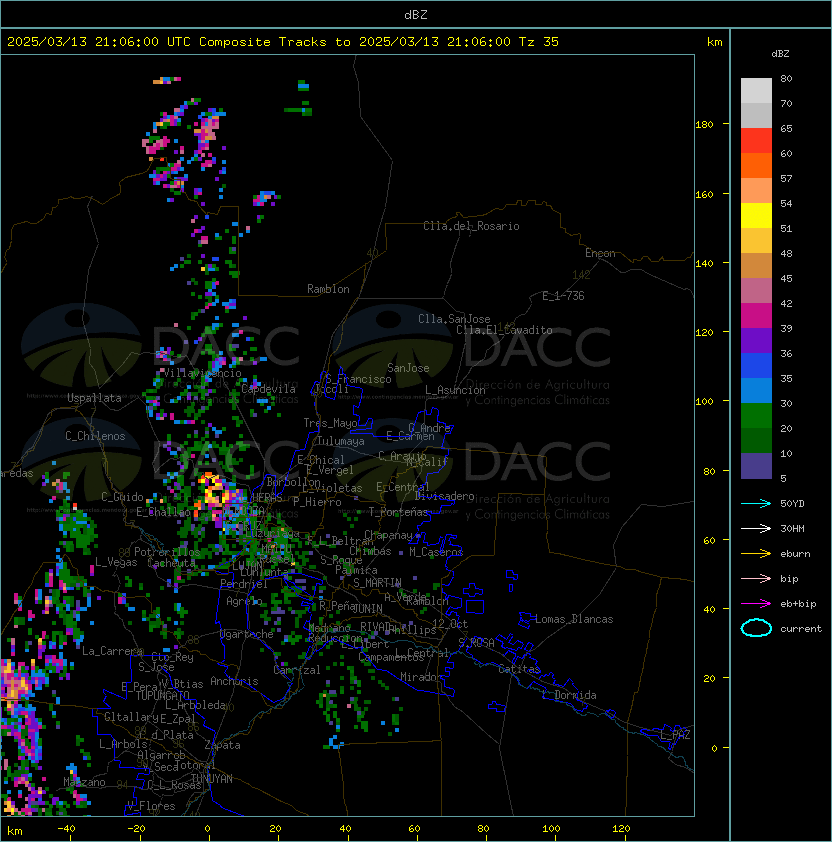Click the 'L_Asuncion' map label
The height and width of the screenshot is (842, 832).
click(455, 390)
